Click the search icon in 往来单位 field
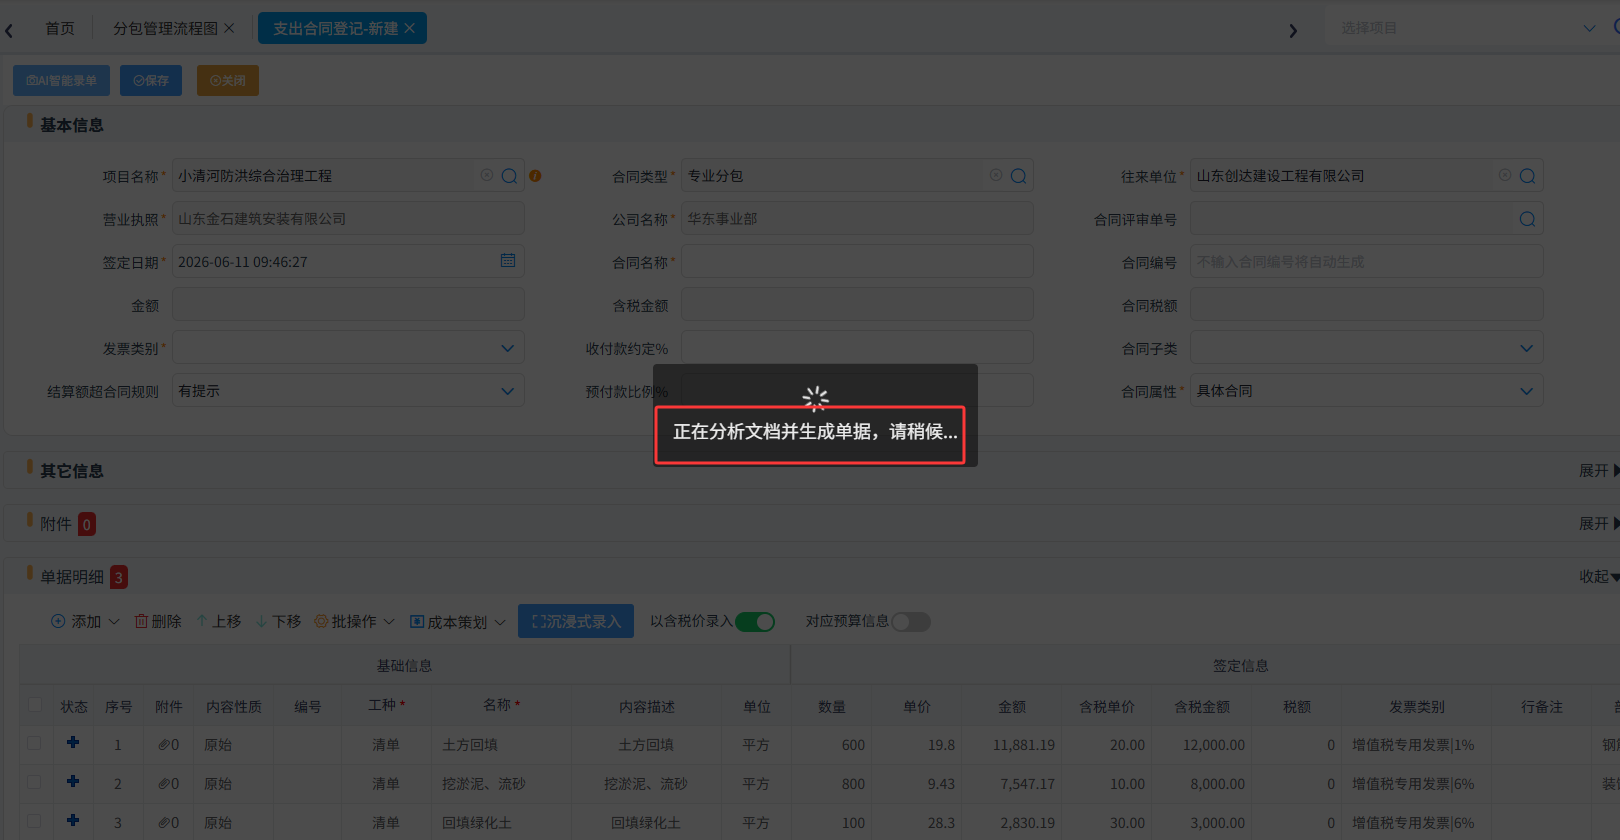 [1527, 176]
